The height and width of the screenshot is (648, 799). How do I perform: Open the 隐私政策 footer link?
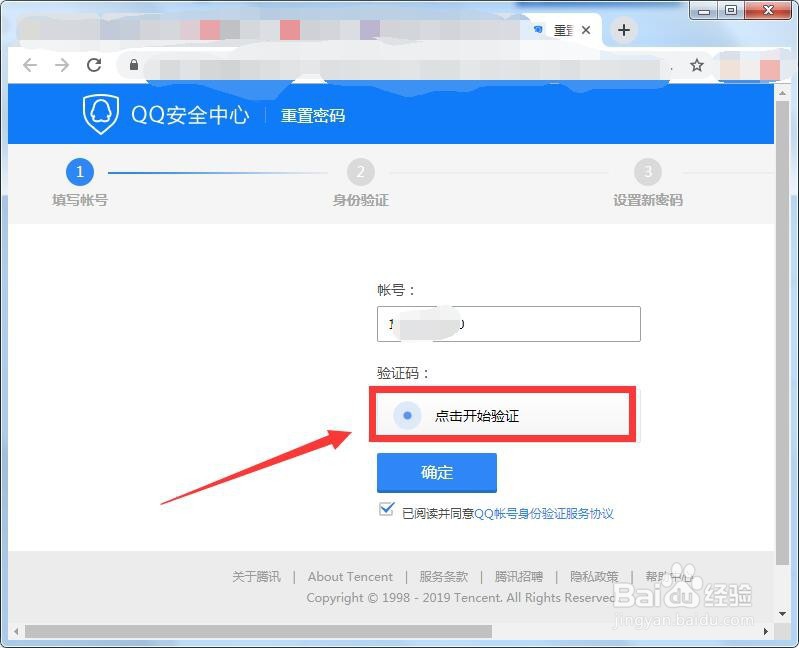(594, 577)
